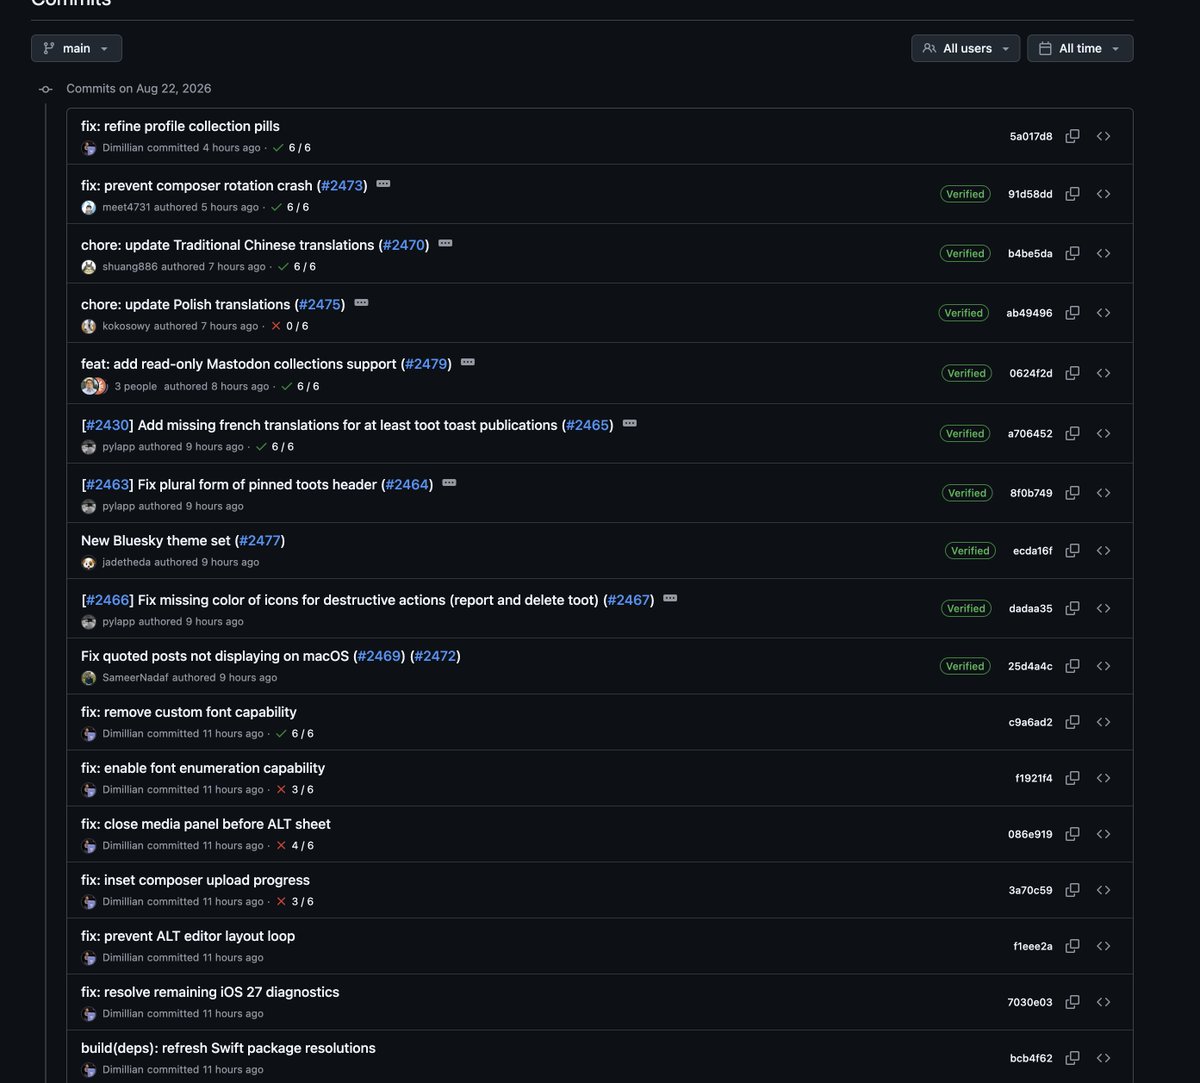View failed 0 / 6 checks on Polish translations

pos(290,326)
